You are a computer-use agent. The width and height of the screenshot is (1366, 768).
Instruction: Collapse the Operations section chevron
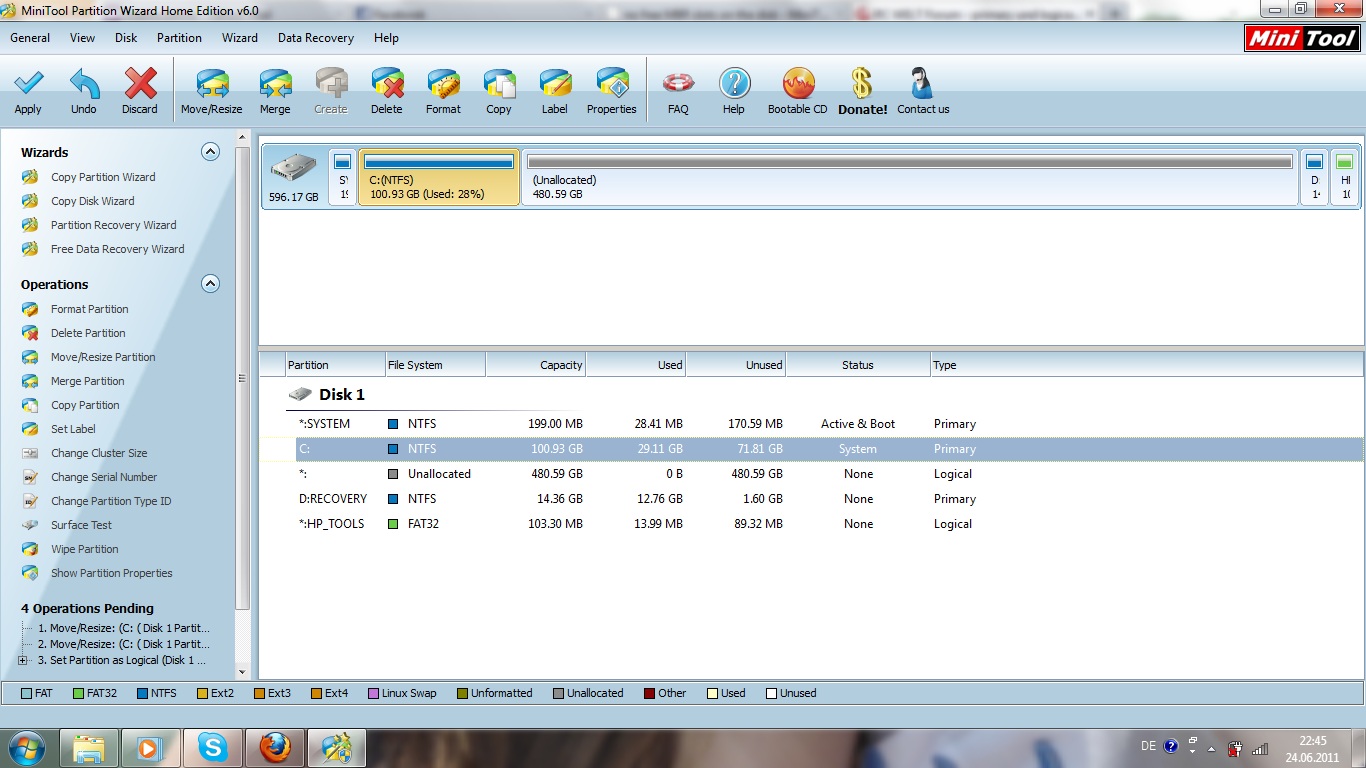[x=210, y=284]
